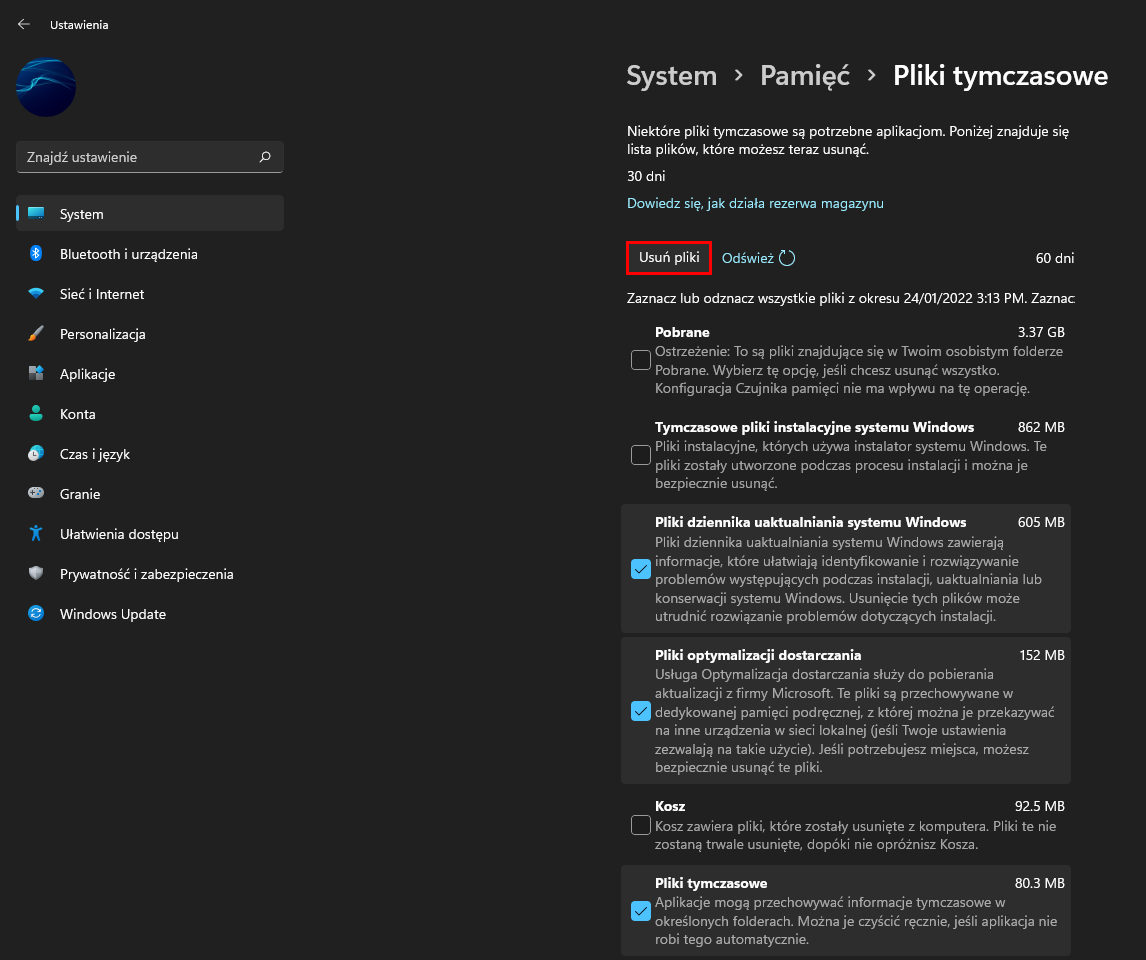Click the Usuń pliki button

[669, 257]
